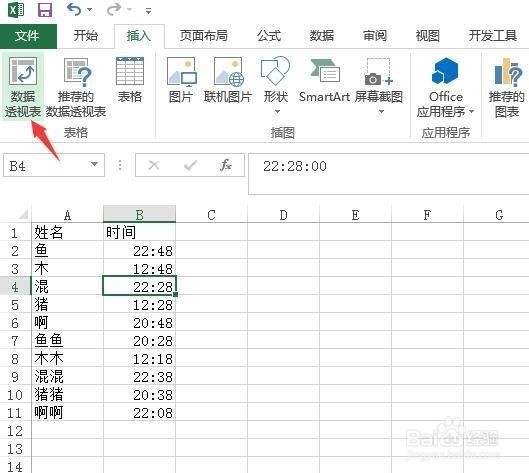Expand the 形状 dropdown arrow
This screenshot has height=473, width=529.
click(277, 111)
